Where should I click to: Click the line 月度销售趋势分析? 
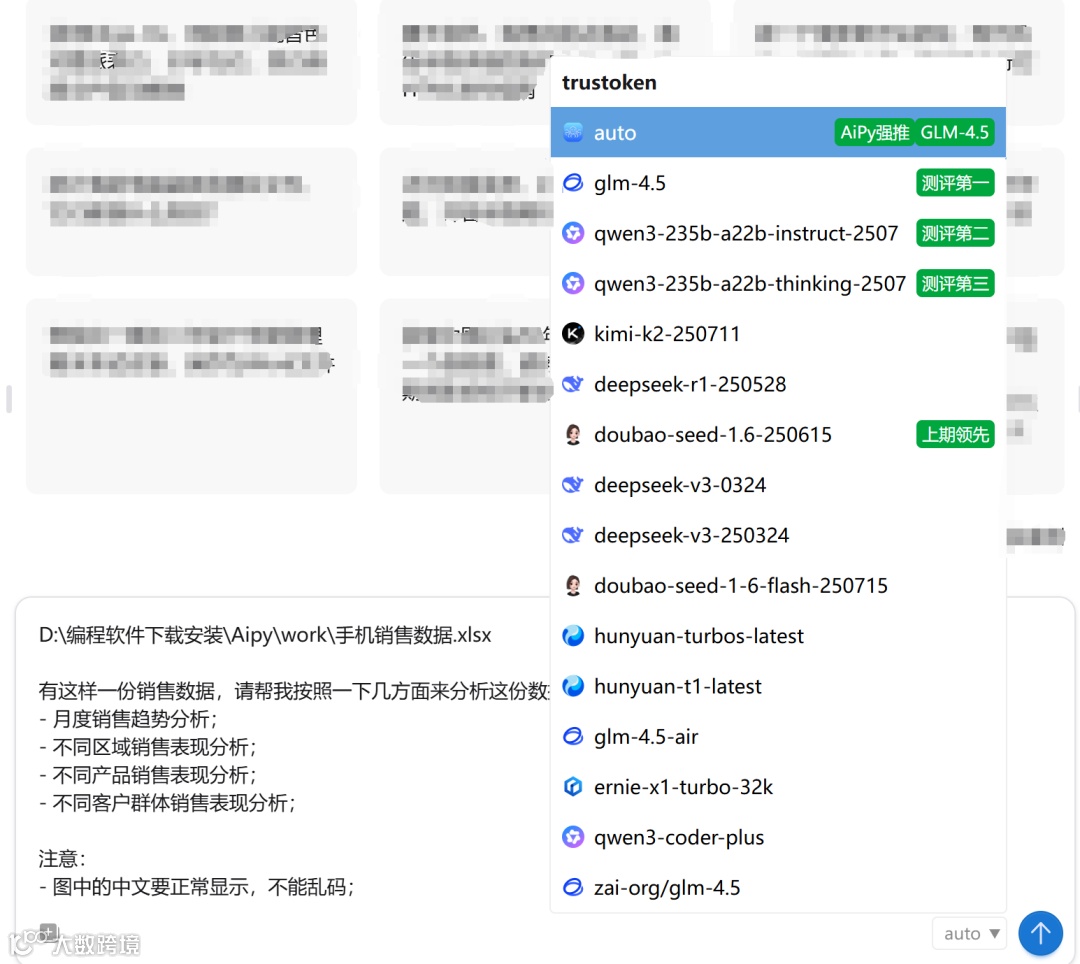128,719
